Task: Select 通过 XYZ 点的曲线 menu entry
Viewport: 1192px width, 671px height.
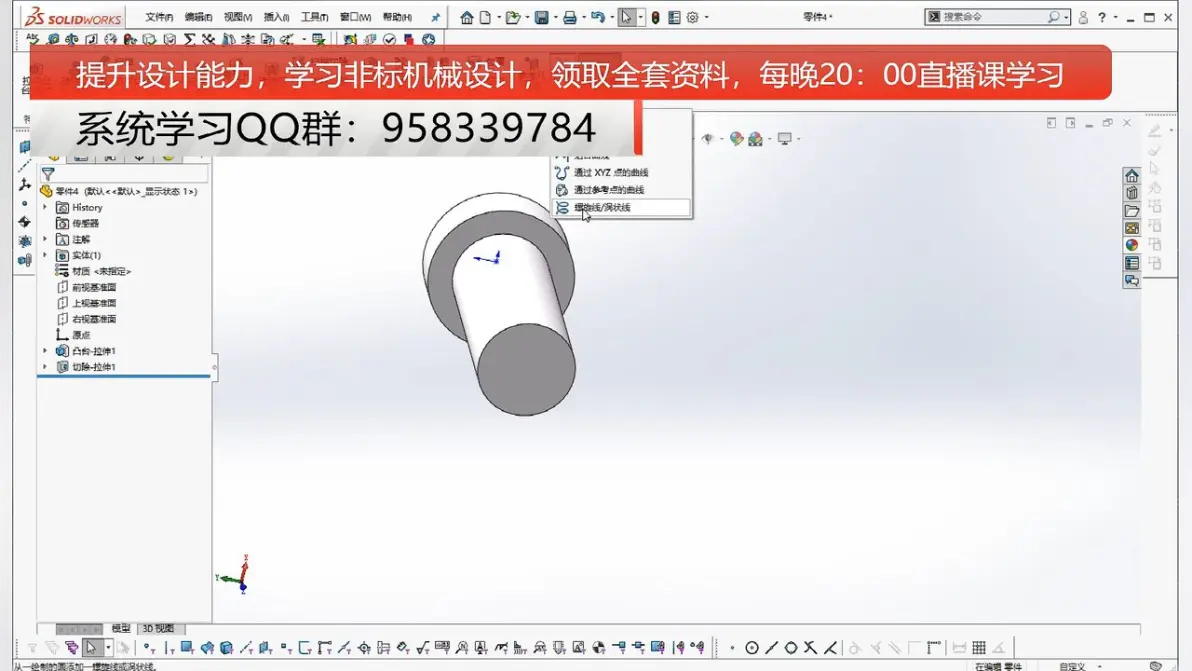Action: pos(610,173)
